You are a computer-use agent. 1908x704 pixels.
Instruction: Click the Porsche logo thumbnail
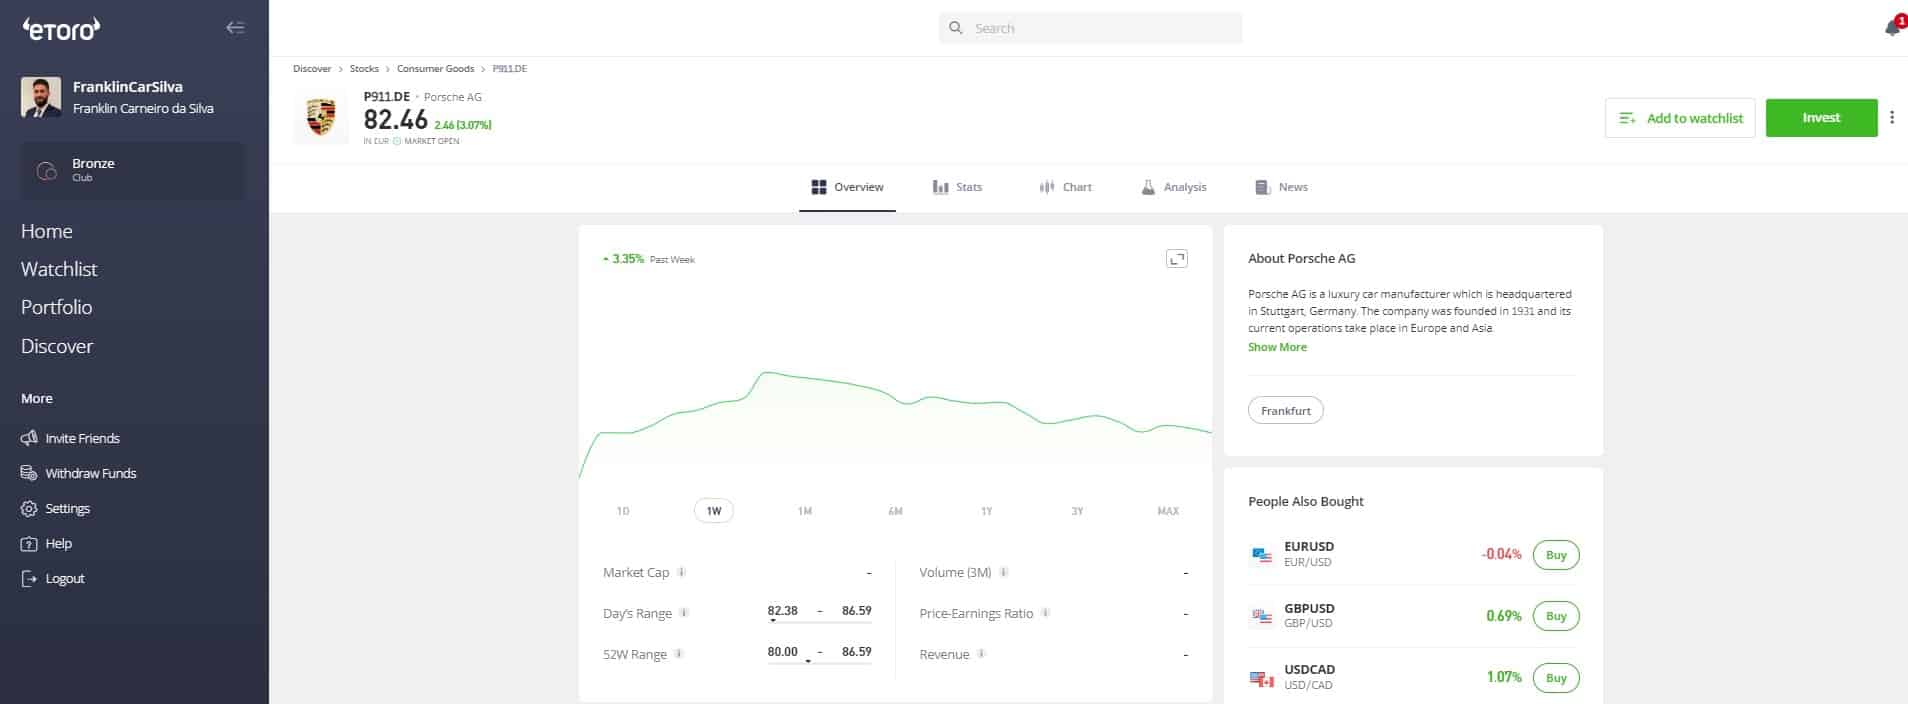320,118
